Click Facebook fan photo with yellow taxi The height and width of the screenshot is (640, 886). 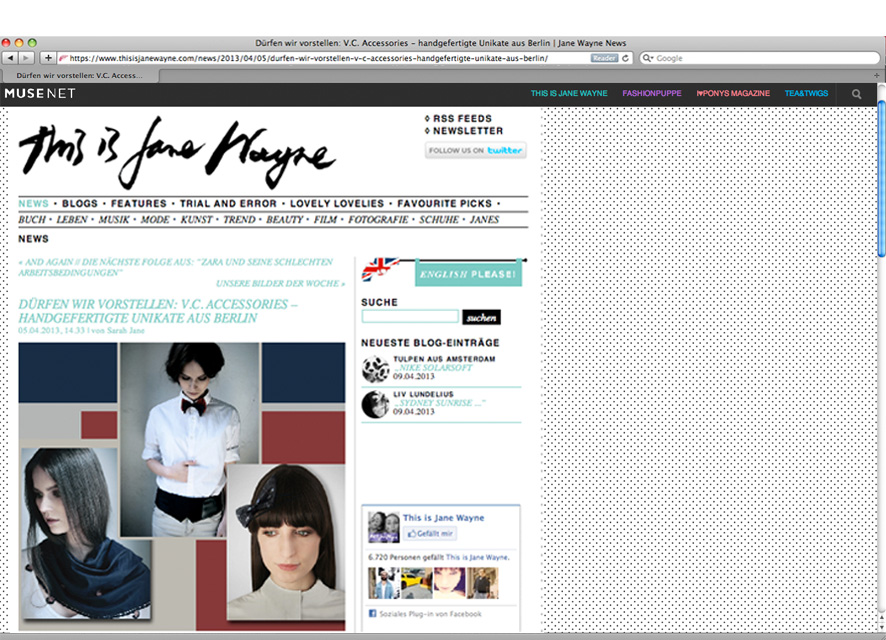coord(416,584)
